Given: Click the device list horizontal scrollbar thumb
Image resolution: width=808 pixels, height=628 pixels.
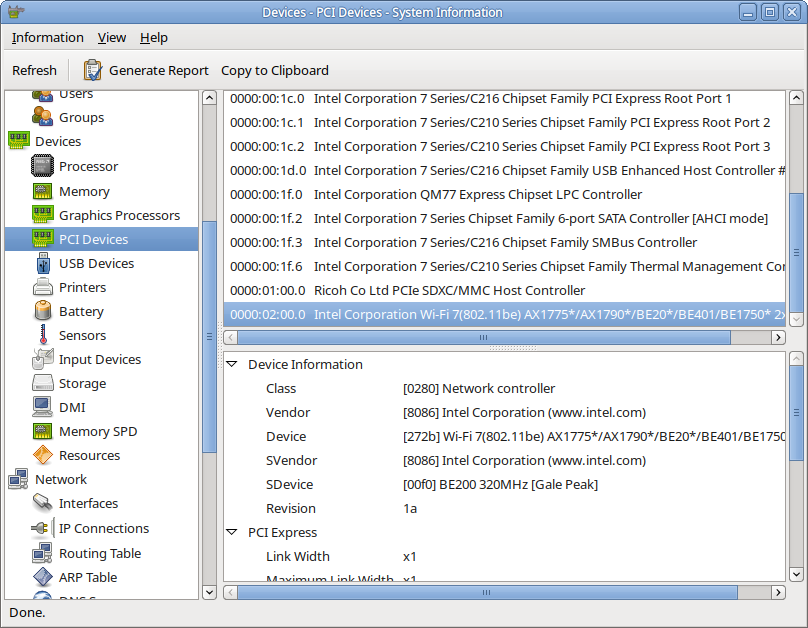Looking at the screenshot, I should point(483,337).
